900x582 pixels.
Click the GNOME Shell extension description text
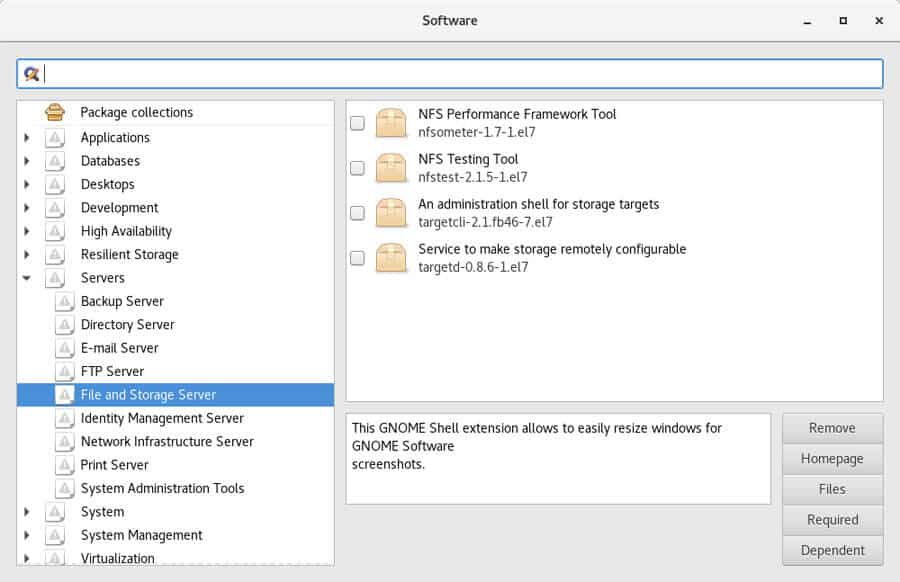point(537,446)
